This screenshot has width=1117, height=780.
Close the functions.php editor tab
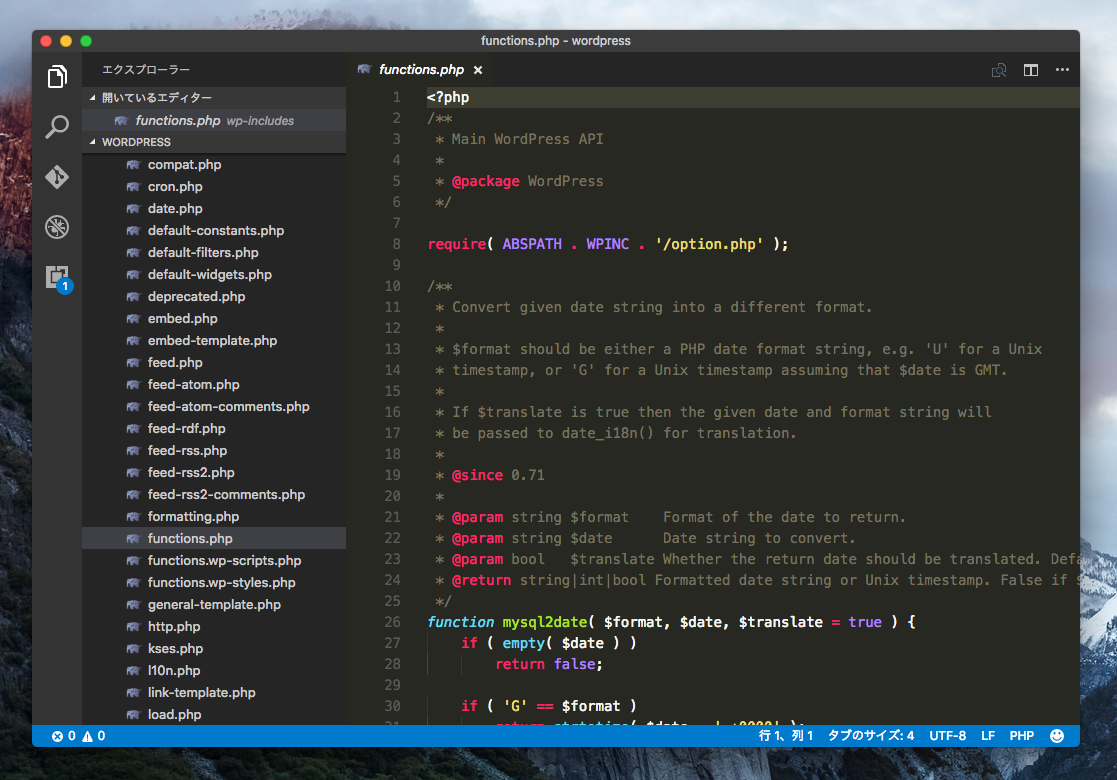[478, 70]
